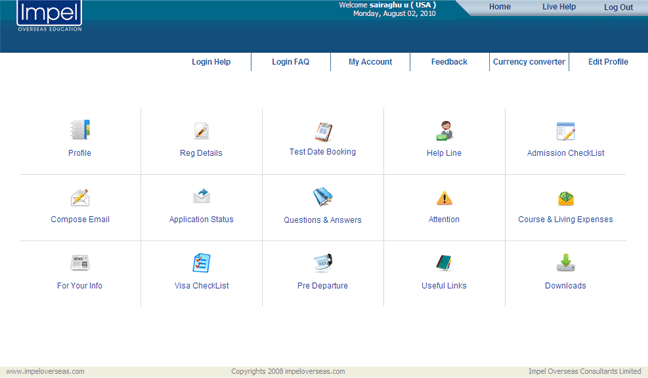Click the Course & Living Expenses money icon
Viewport: 648px width, 378px height.
(x=566, y=198)
